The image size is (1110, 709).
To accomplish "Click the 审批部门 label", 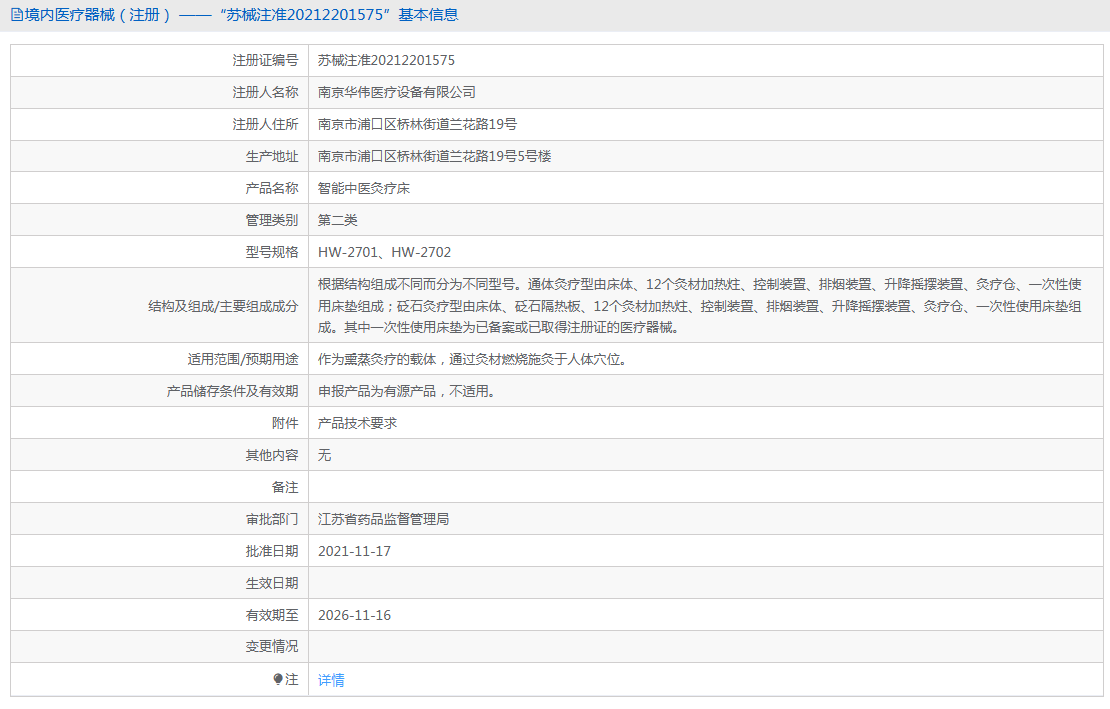I will pyautogui.click(x=272, y=519).
